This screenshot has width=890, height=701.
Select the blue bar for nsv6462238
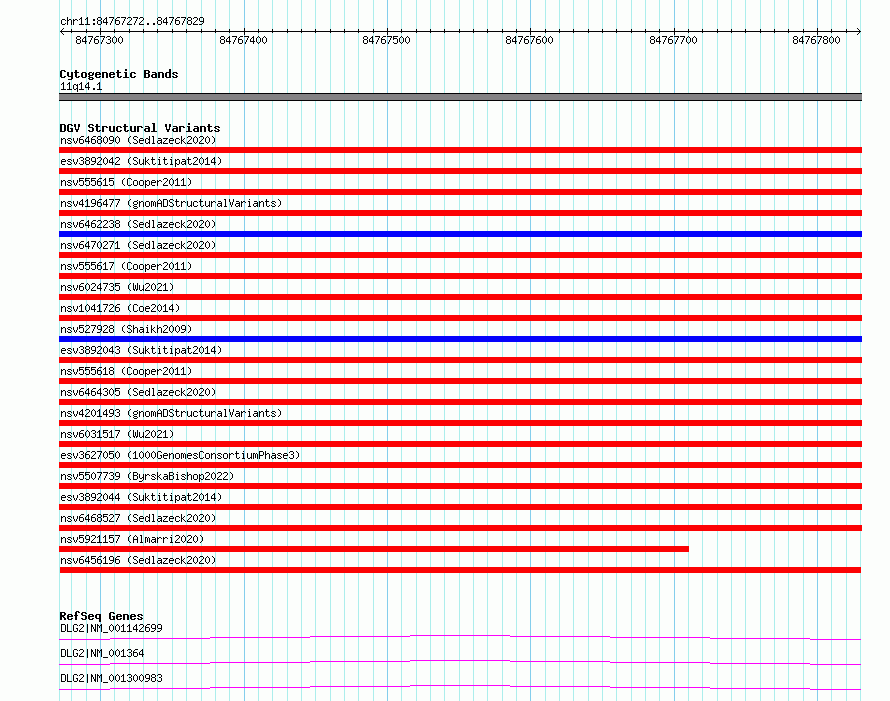pos(460,234)
